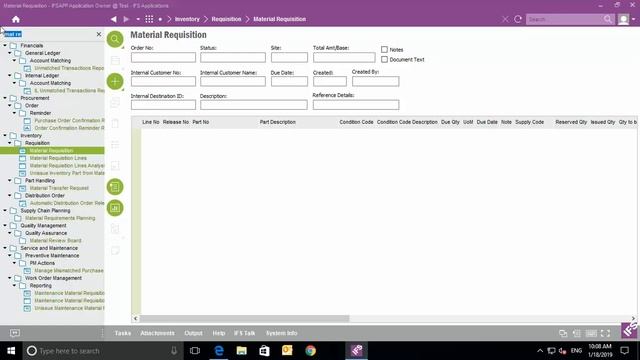Click the keyboard-like icon in bottom bar
The image size is (640, 360).
click(x=591, y=333)
